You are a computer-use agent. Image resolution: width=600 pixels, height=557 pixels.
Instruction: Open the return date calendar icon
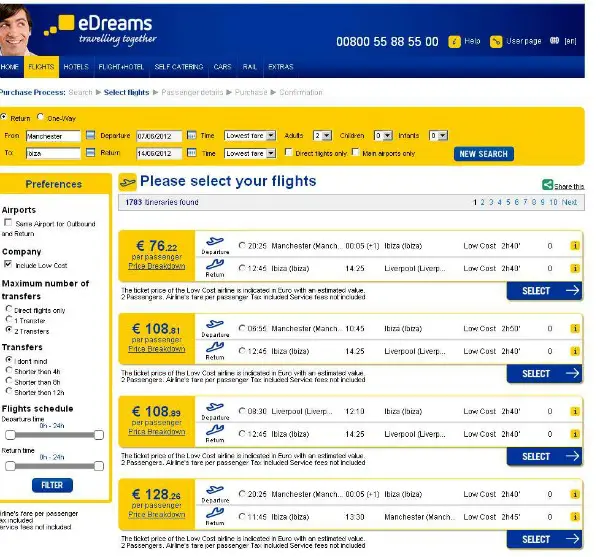190,153
